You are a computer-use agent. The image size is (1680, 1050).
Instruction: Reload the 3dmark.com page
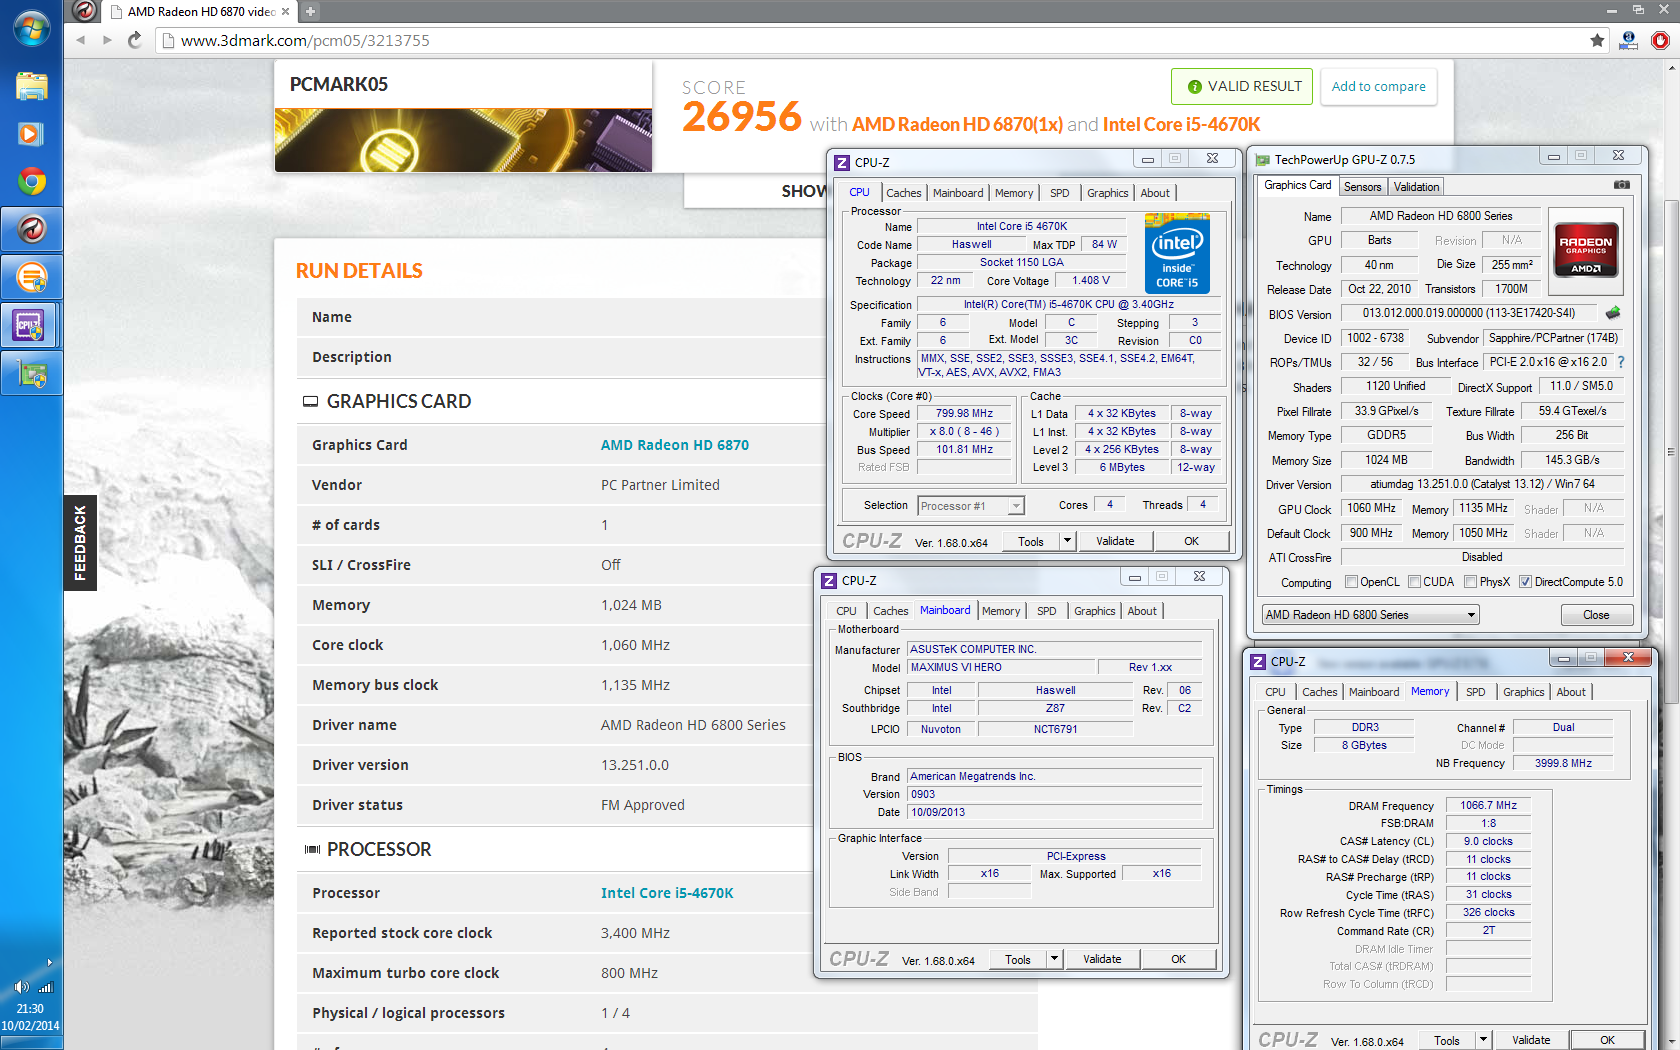[x=135, y=40]
